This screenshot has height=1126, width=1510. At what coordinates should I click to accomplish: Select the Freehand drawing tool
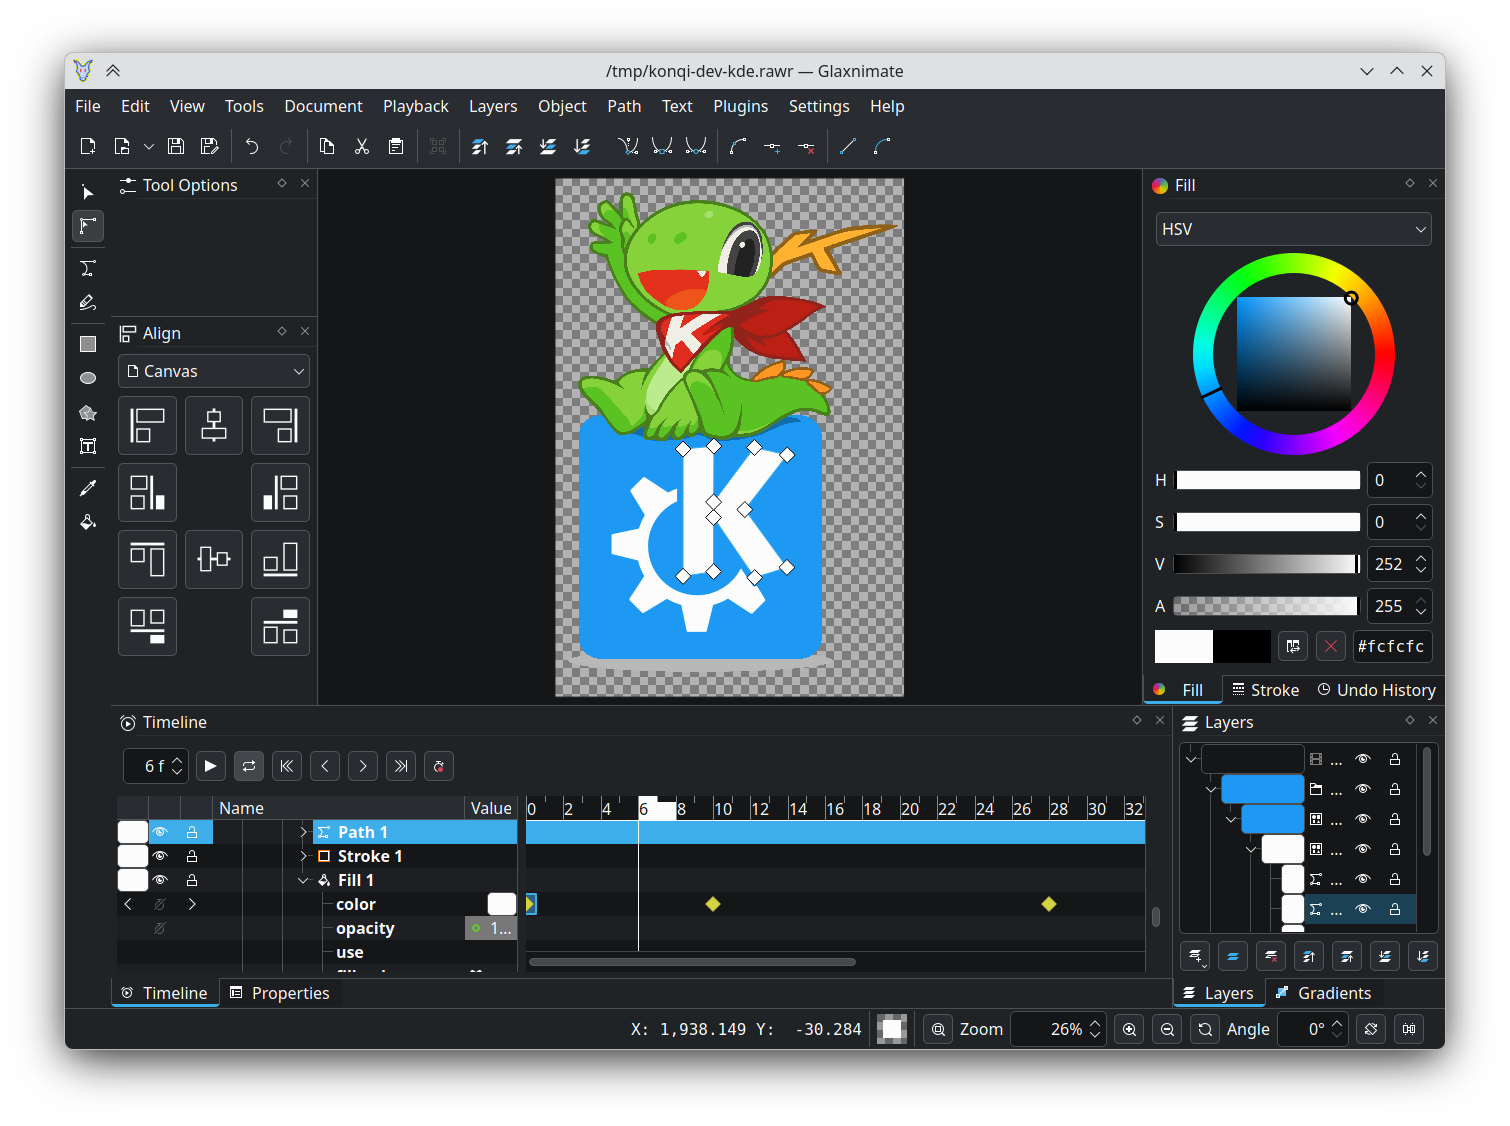point(87,302)
